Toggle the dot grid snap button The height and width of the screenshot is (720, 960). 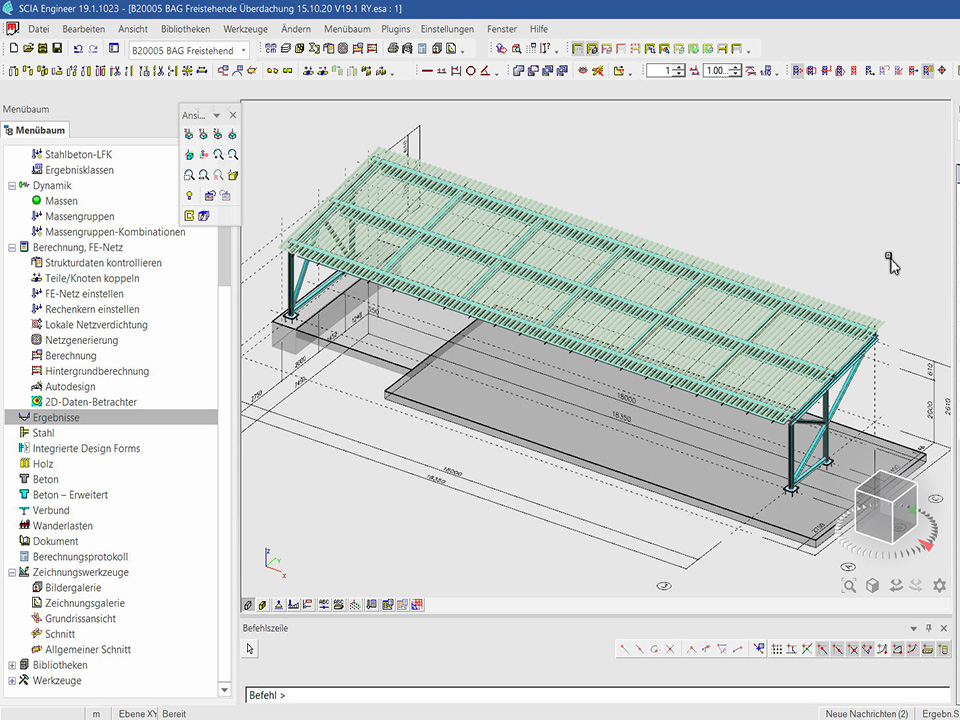pyautogui.click(x=777, y=649)
